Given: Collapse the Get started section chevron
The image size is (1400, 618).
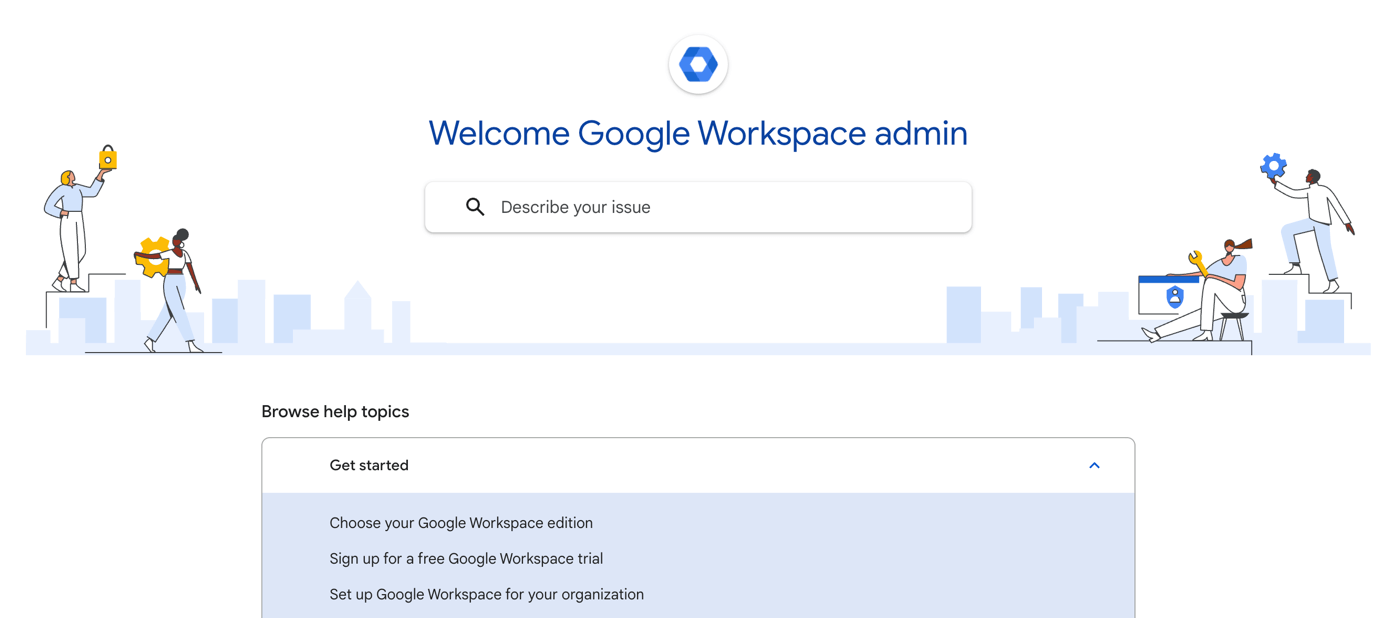Looking at the screenshot, I should coord(1094,466).
